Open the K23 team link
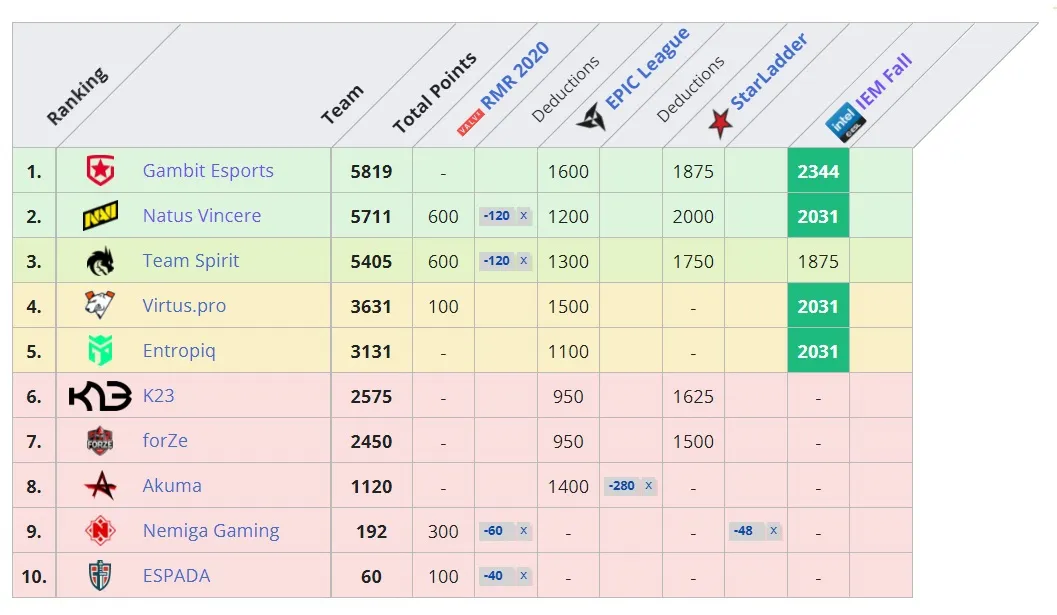Screen dimensions: 1057x615 pos(158,396)
